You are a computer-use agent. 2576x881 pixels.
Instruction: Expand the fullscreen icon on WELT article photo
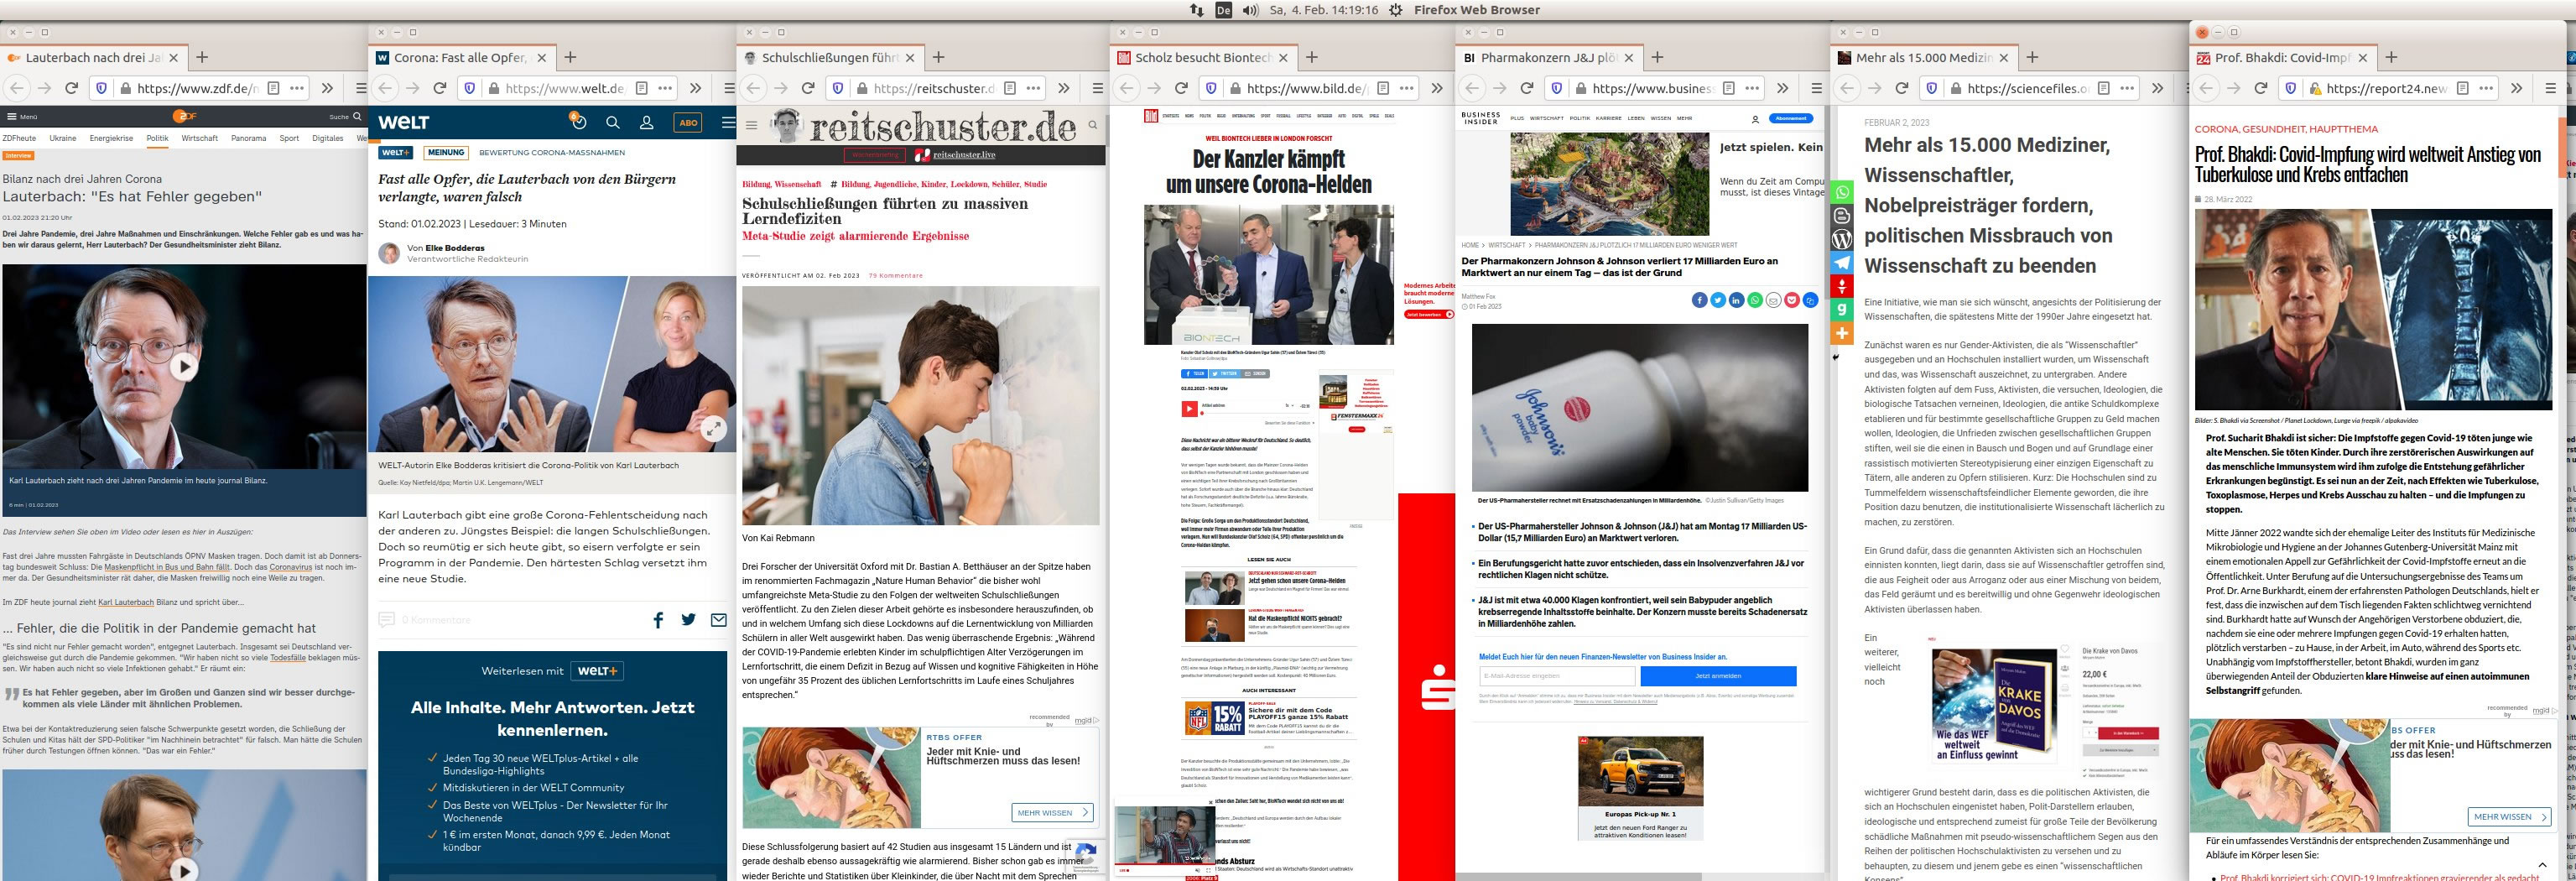[x=712, y=429]
